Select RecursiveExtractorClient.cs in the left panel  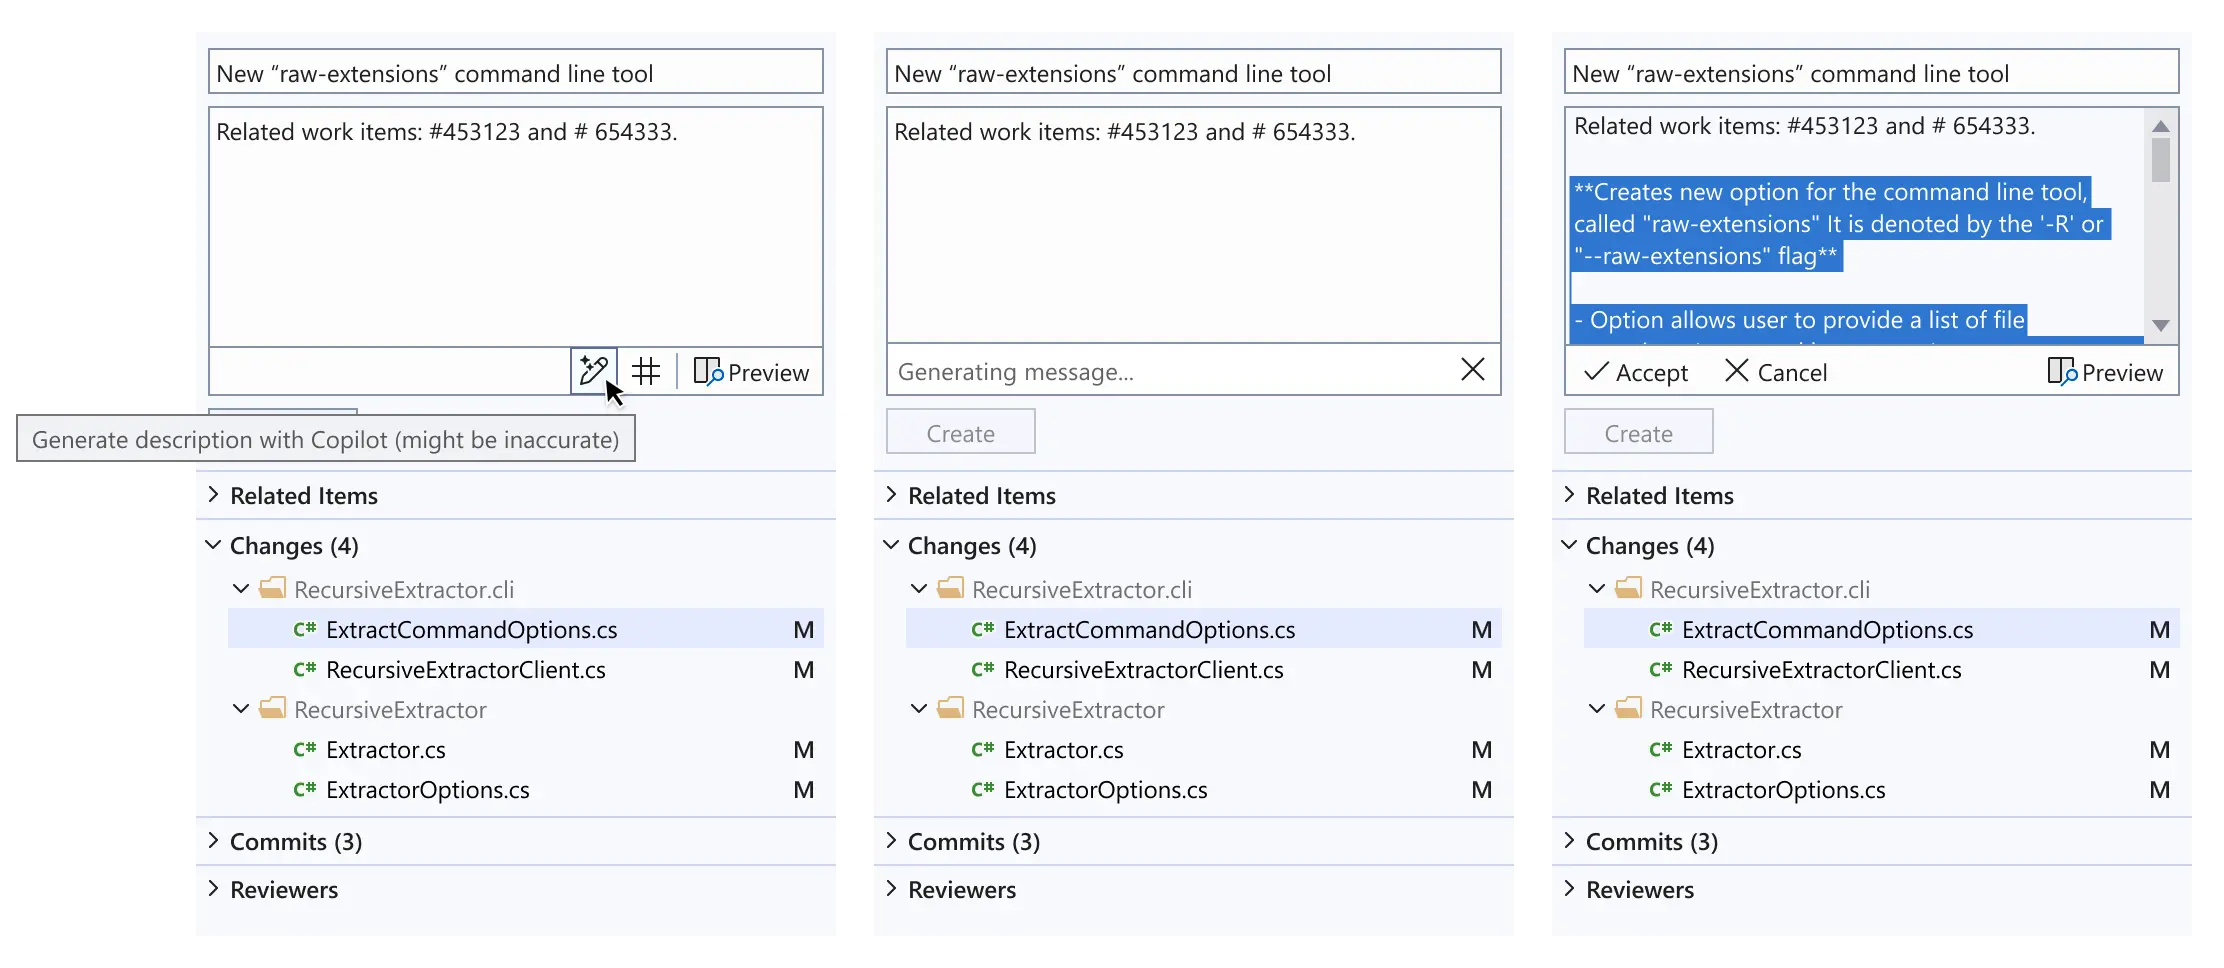[465, 670]
